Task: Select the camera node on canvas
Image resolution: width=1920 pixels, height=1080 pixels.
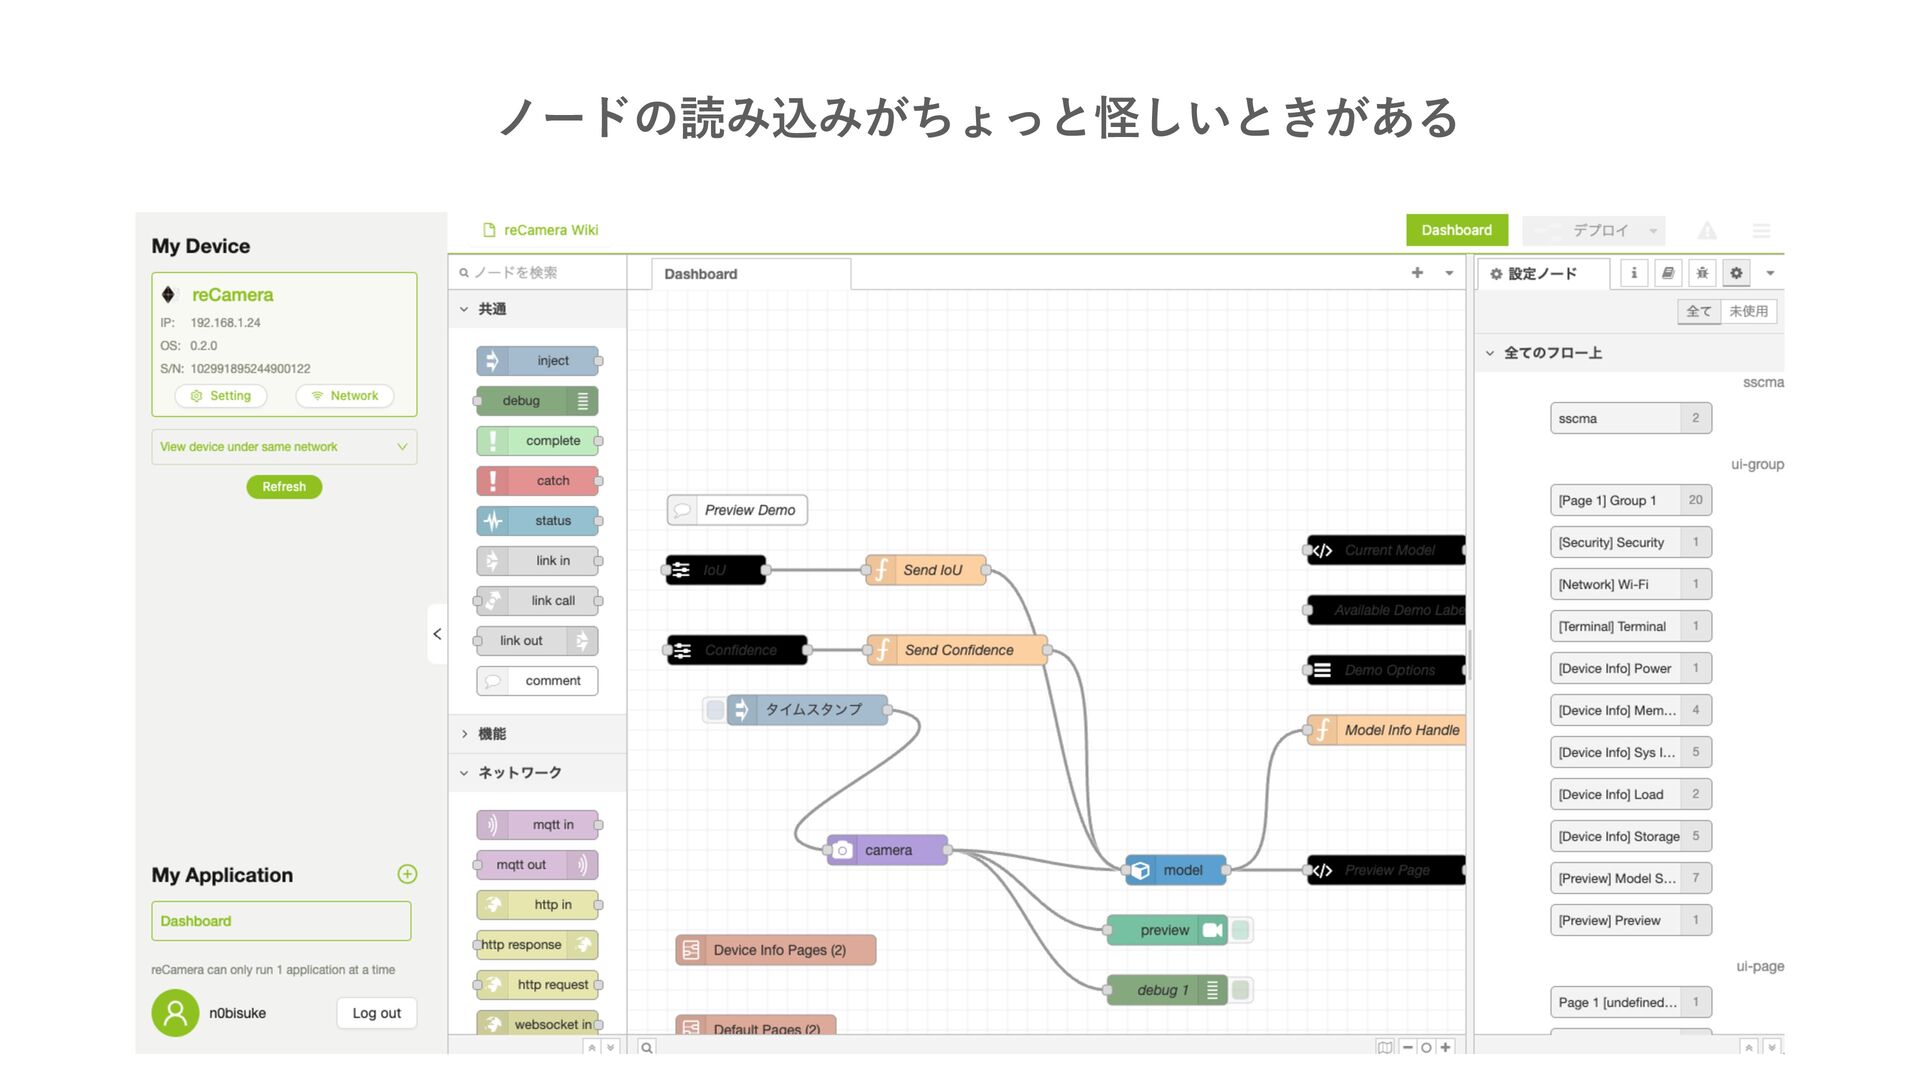Action: click(x=887, y=850)
